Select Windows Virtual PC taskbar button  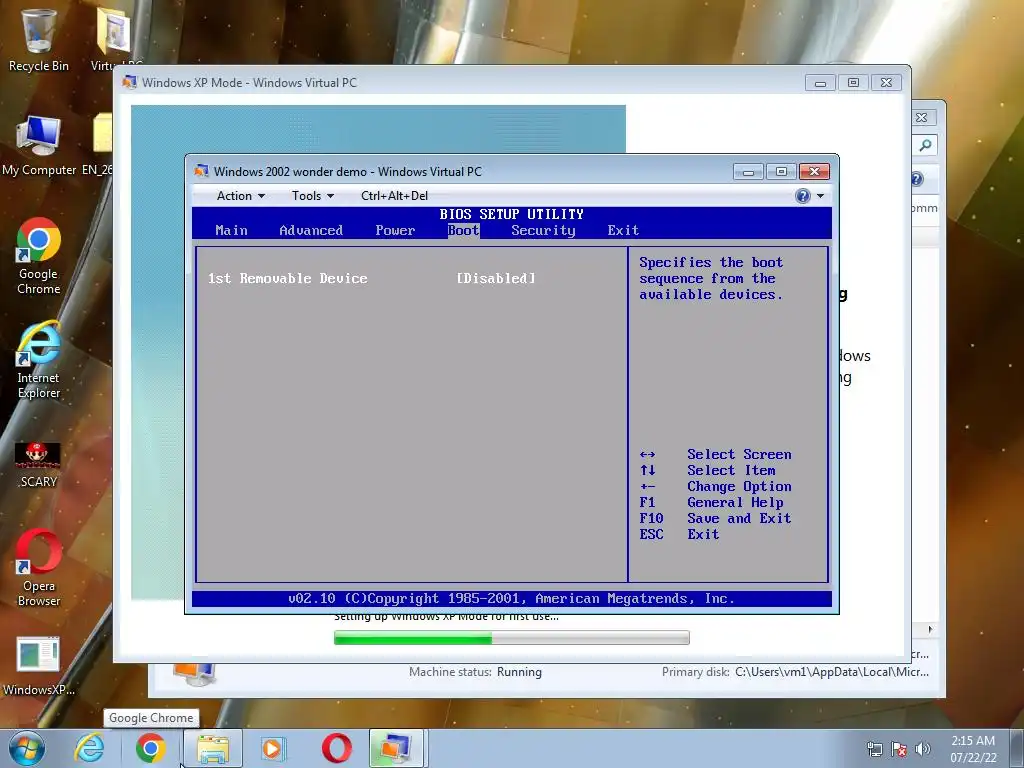(x=397, y=748)
